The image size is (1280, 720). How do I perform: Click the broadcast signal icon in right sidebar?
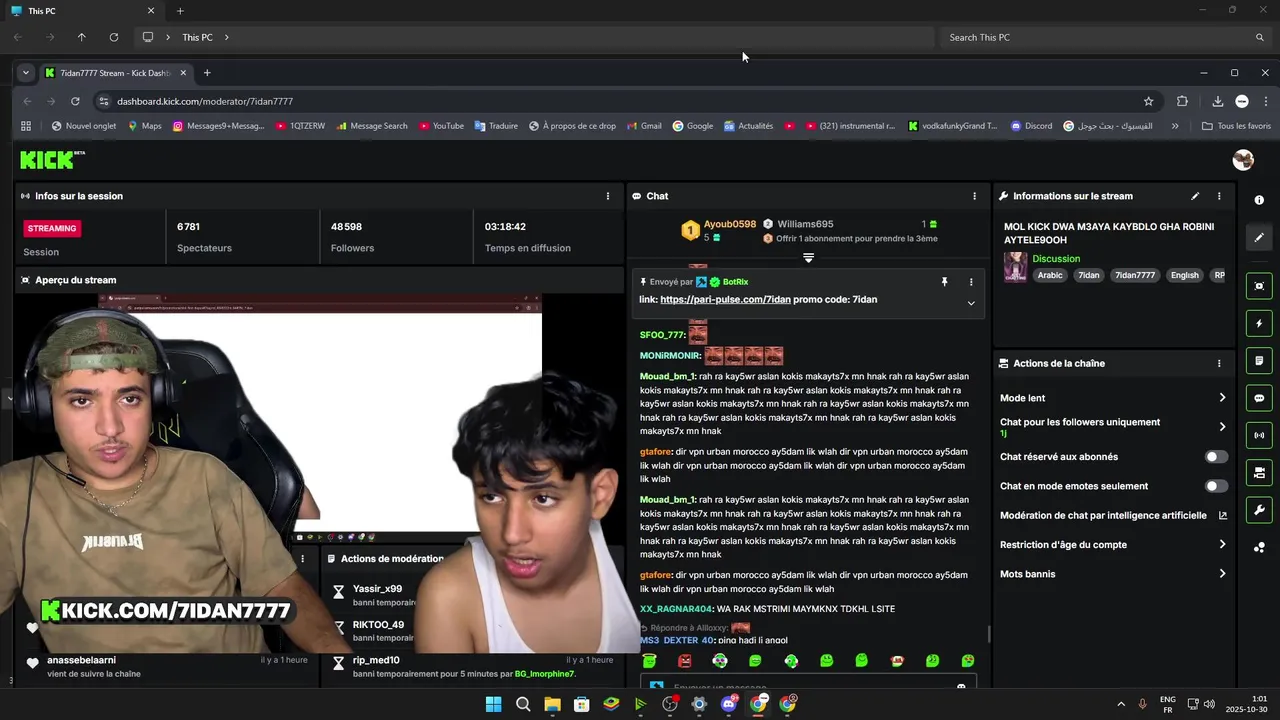1259,435
